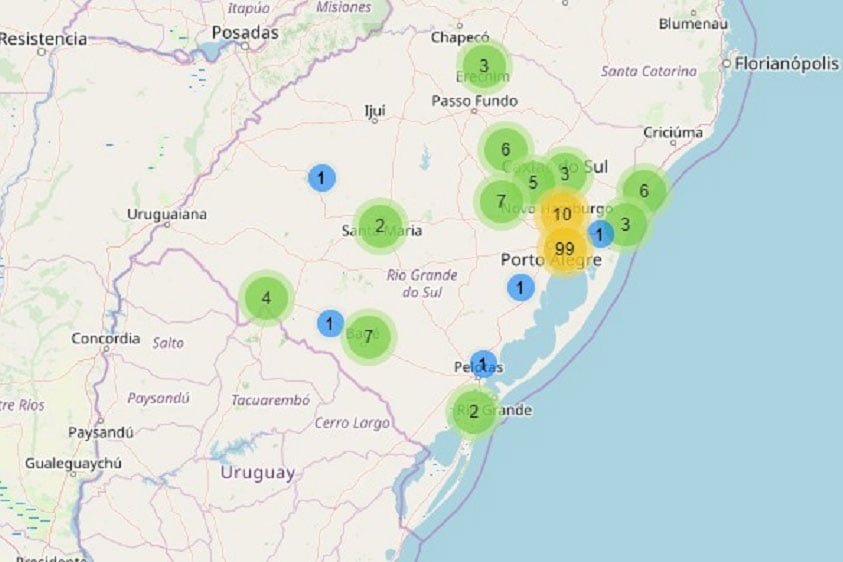The image size is (843, 562).
Task: Click the Uruguay country label
Action: (257, 472)
